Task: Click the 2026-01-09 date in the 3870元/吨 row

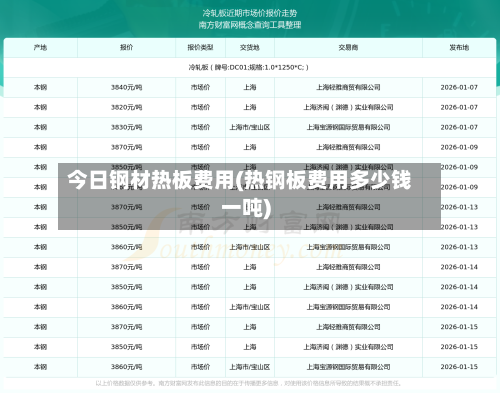Action: [x=459, y=147]
